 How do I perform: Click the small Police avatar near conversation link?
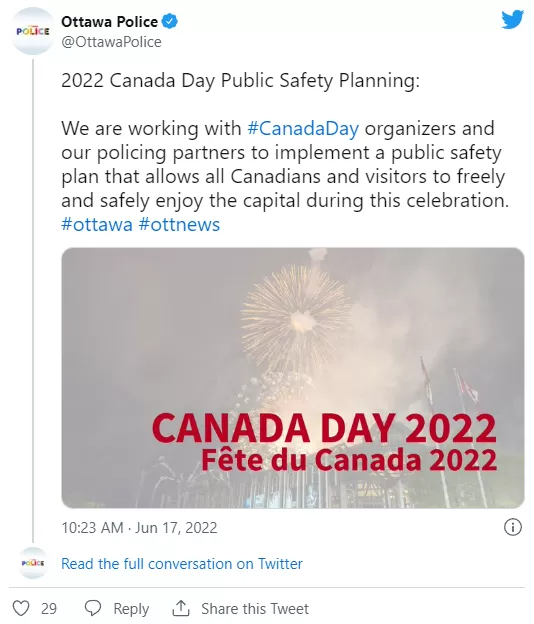pos(33,563)
